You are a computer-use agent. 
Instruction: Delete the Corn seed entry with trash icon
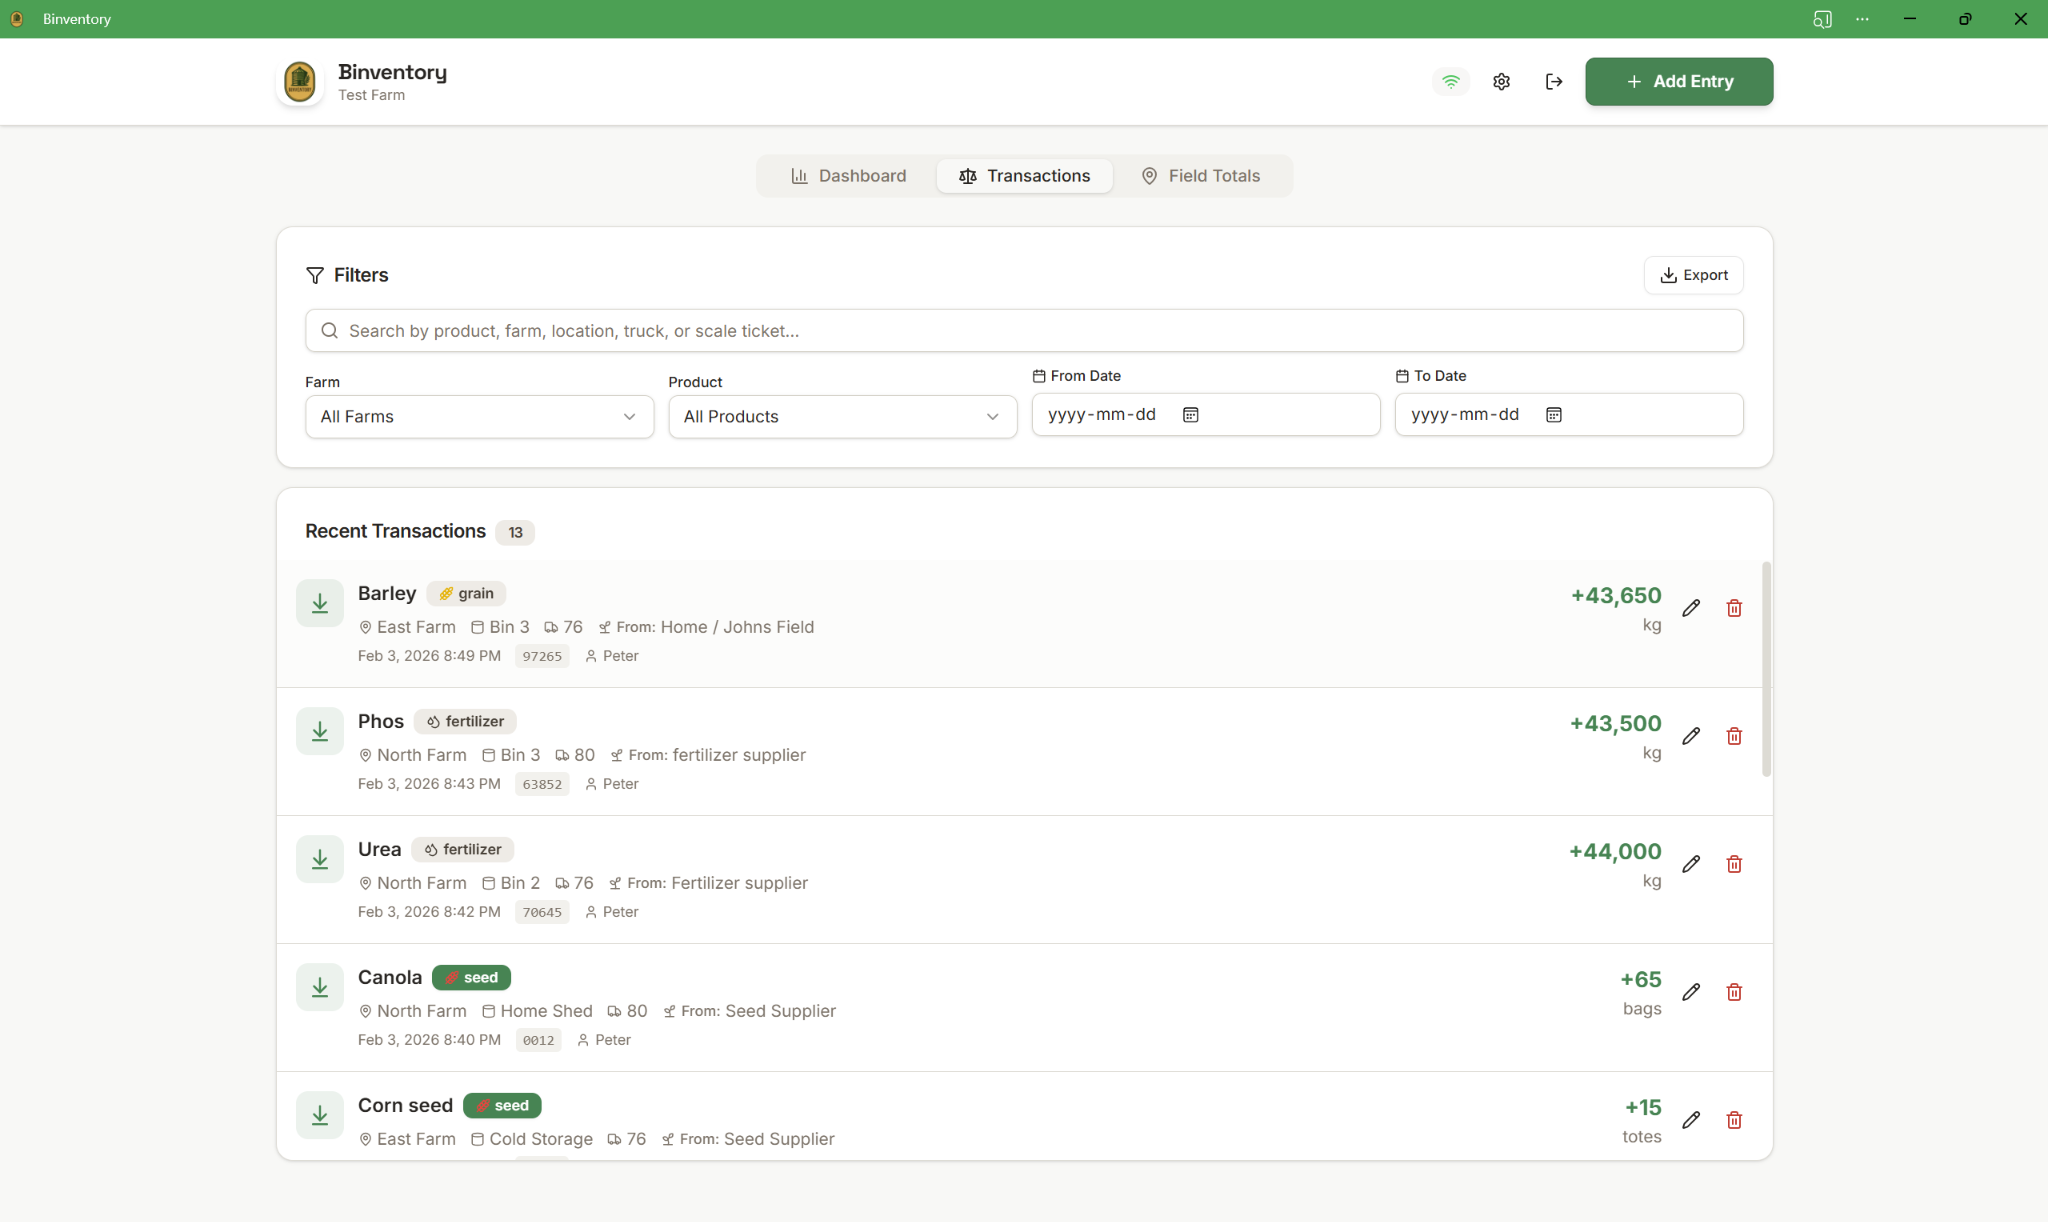tap(1735, 1120)
